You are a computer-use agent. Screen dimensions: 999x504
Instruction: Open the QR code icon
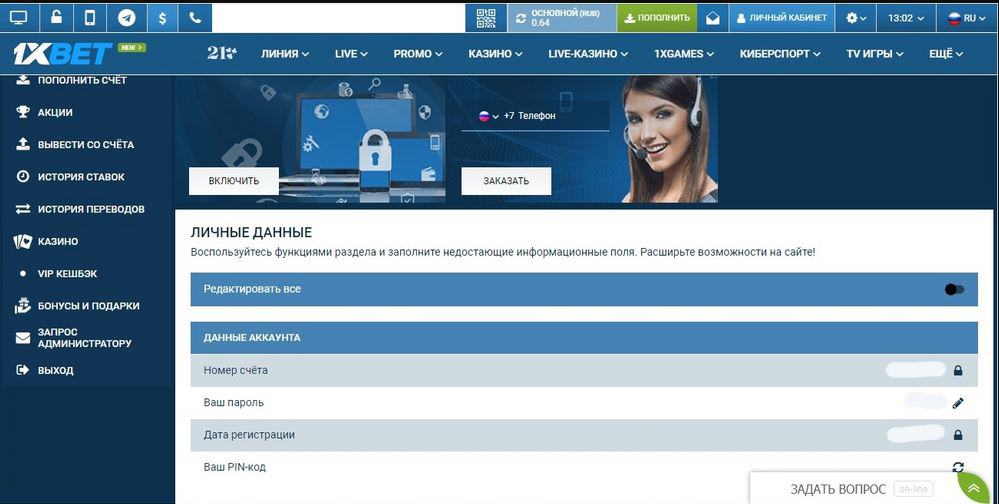click(485, 18)
